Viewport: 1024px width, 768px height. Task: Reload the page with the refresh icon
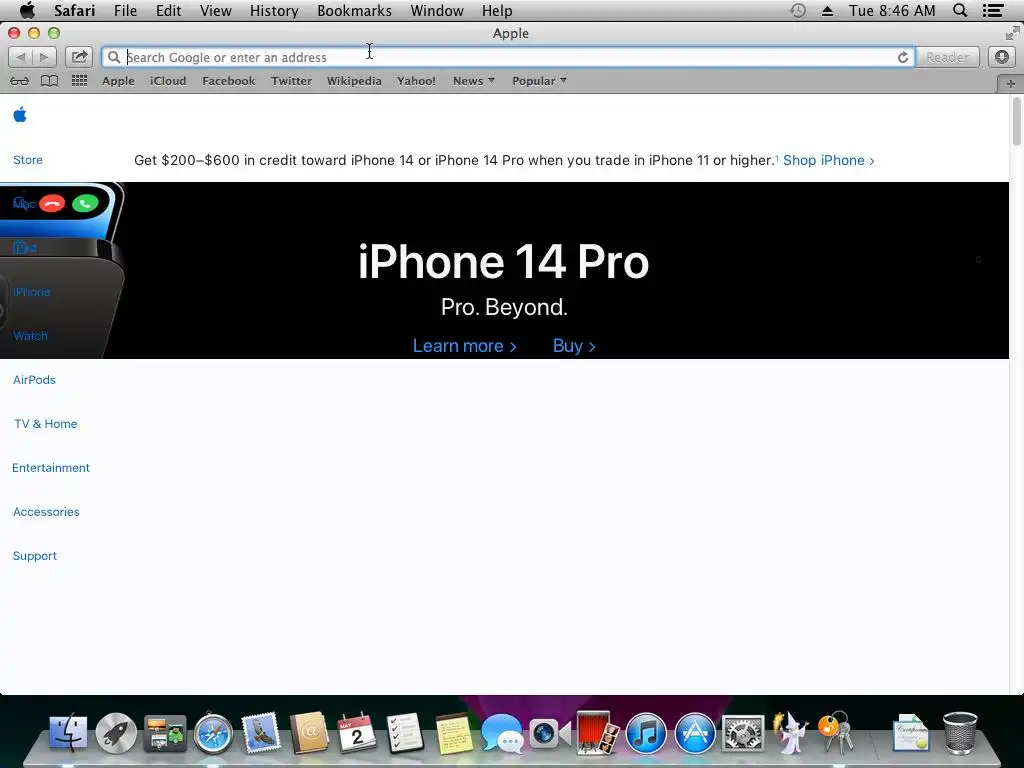(903, 57)
